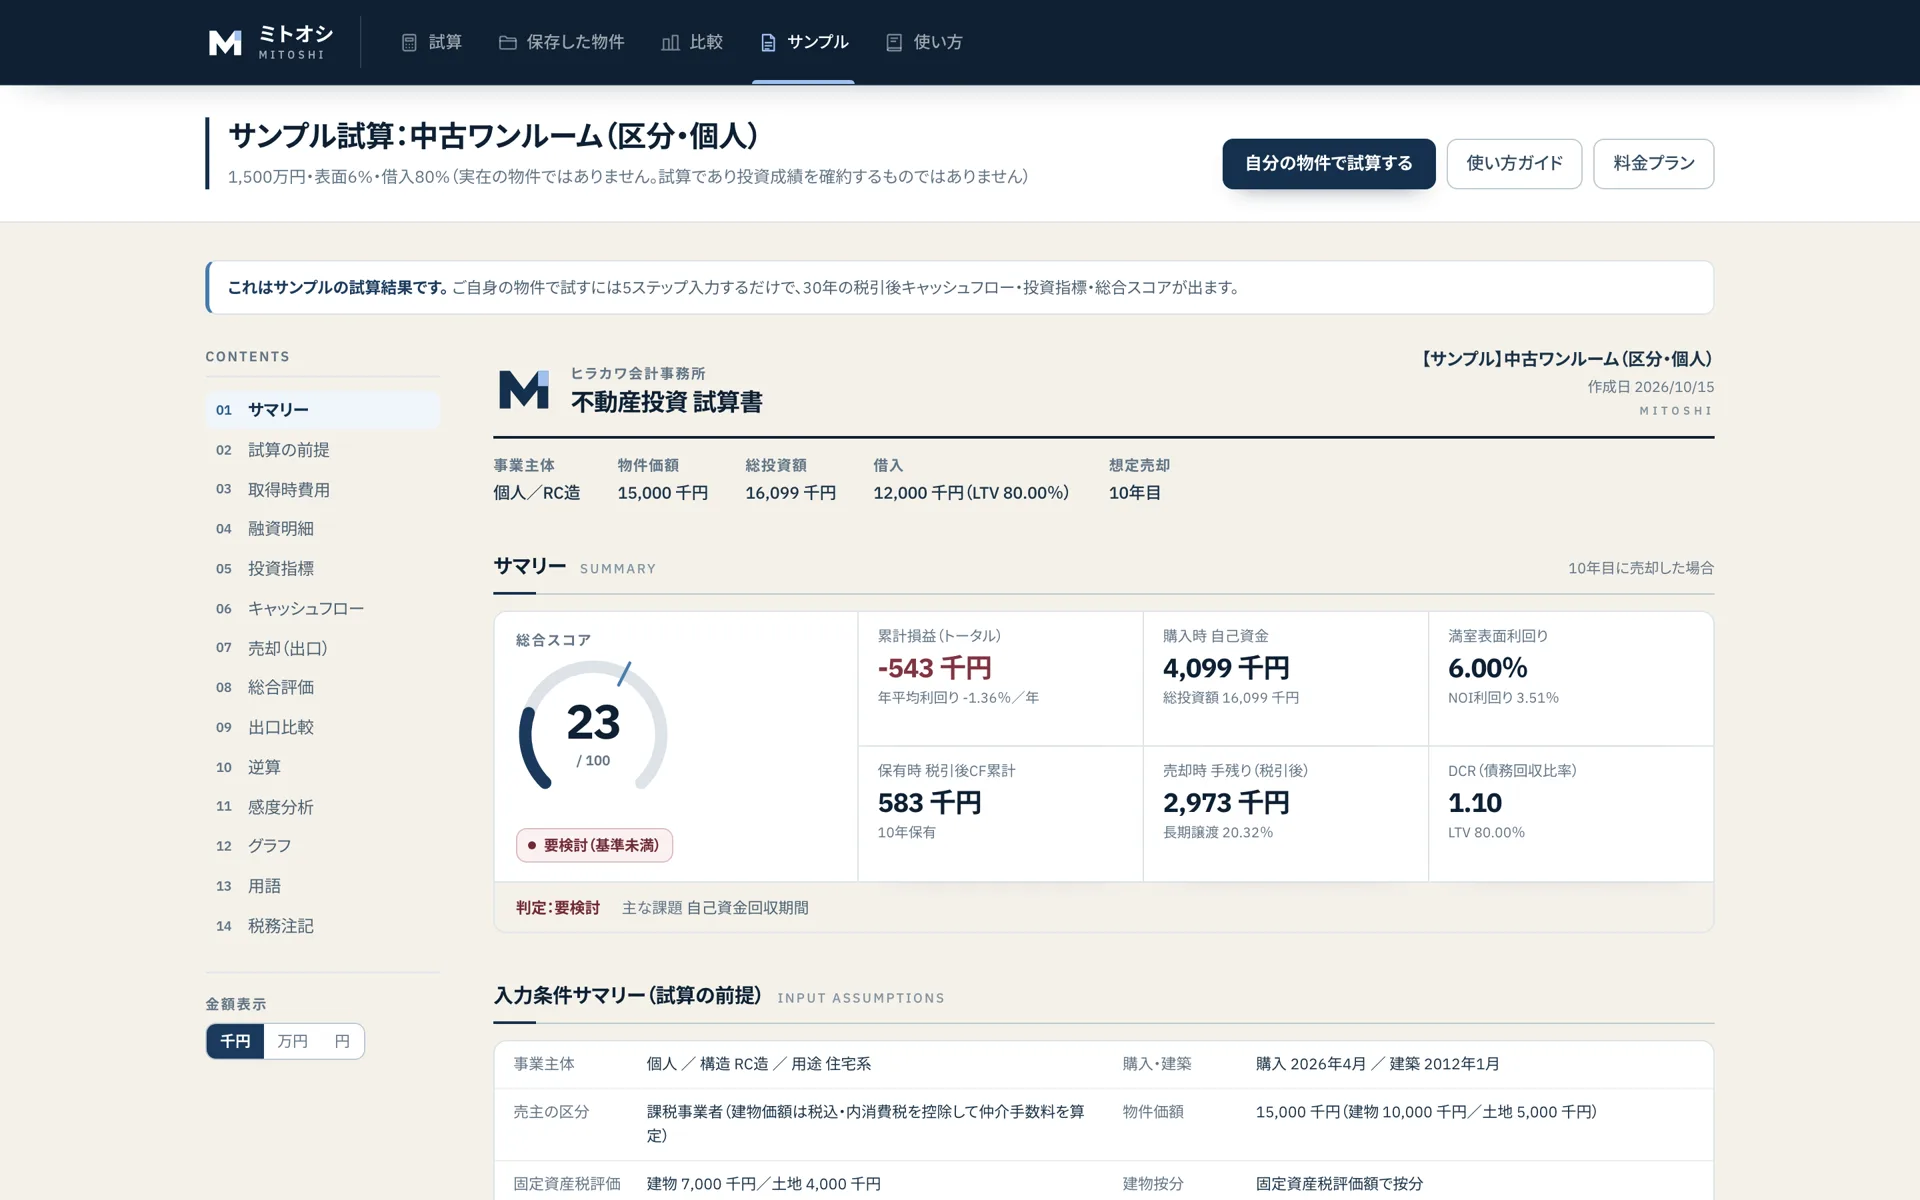Click the Mitoshi logo in header
The width and height of the screenshot is (1920, 1200).
(x=270, y=42)
